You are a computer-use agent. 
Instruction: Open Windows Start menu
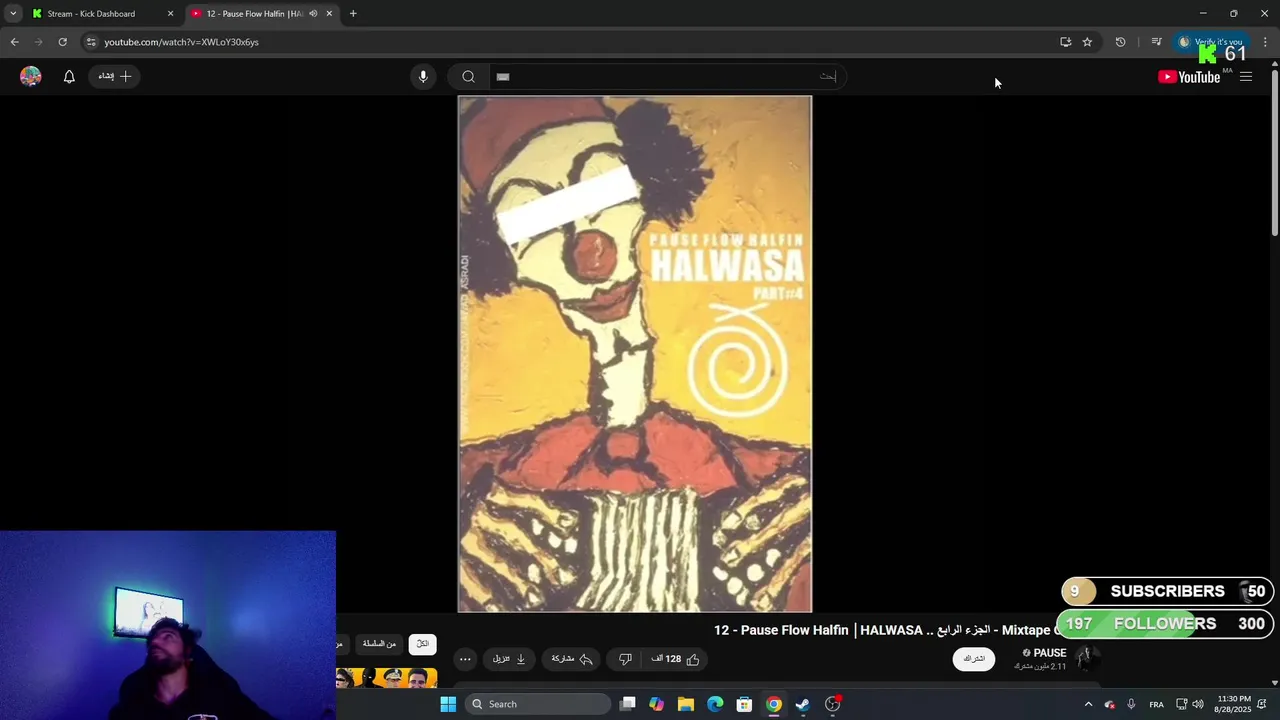(448, 704)
